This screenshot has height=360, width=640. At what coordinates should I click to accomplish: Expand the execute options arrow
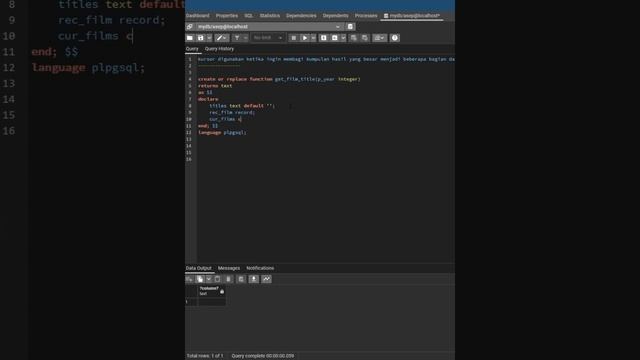313,38
